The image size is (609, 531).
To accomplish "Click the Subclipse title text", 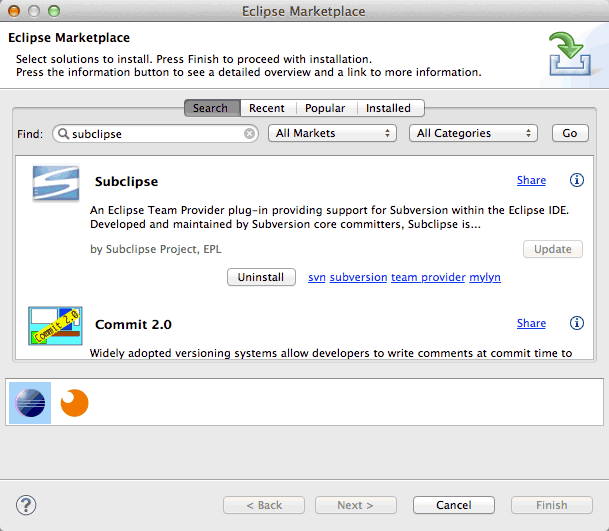I will (x=126, y=181).
